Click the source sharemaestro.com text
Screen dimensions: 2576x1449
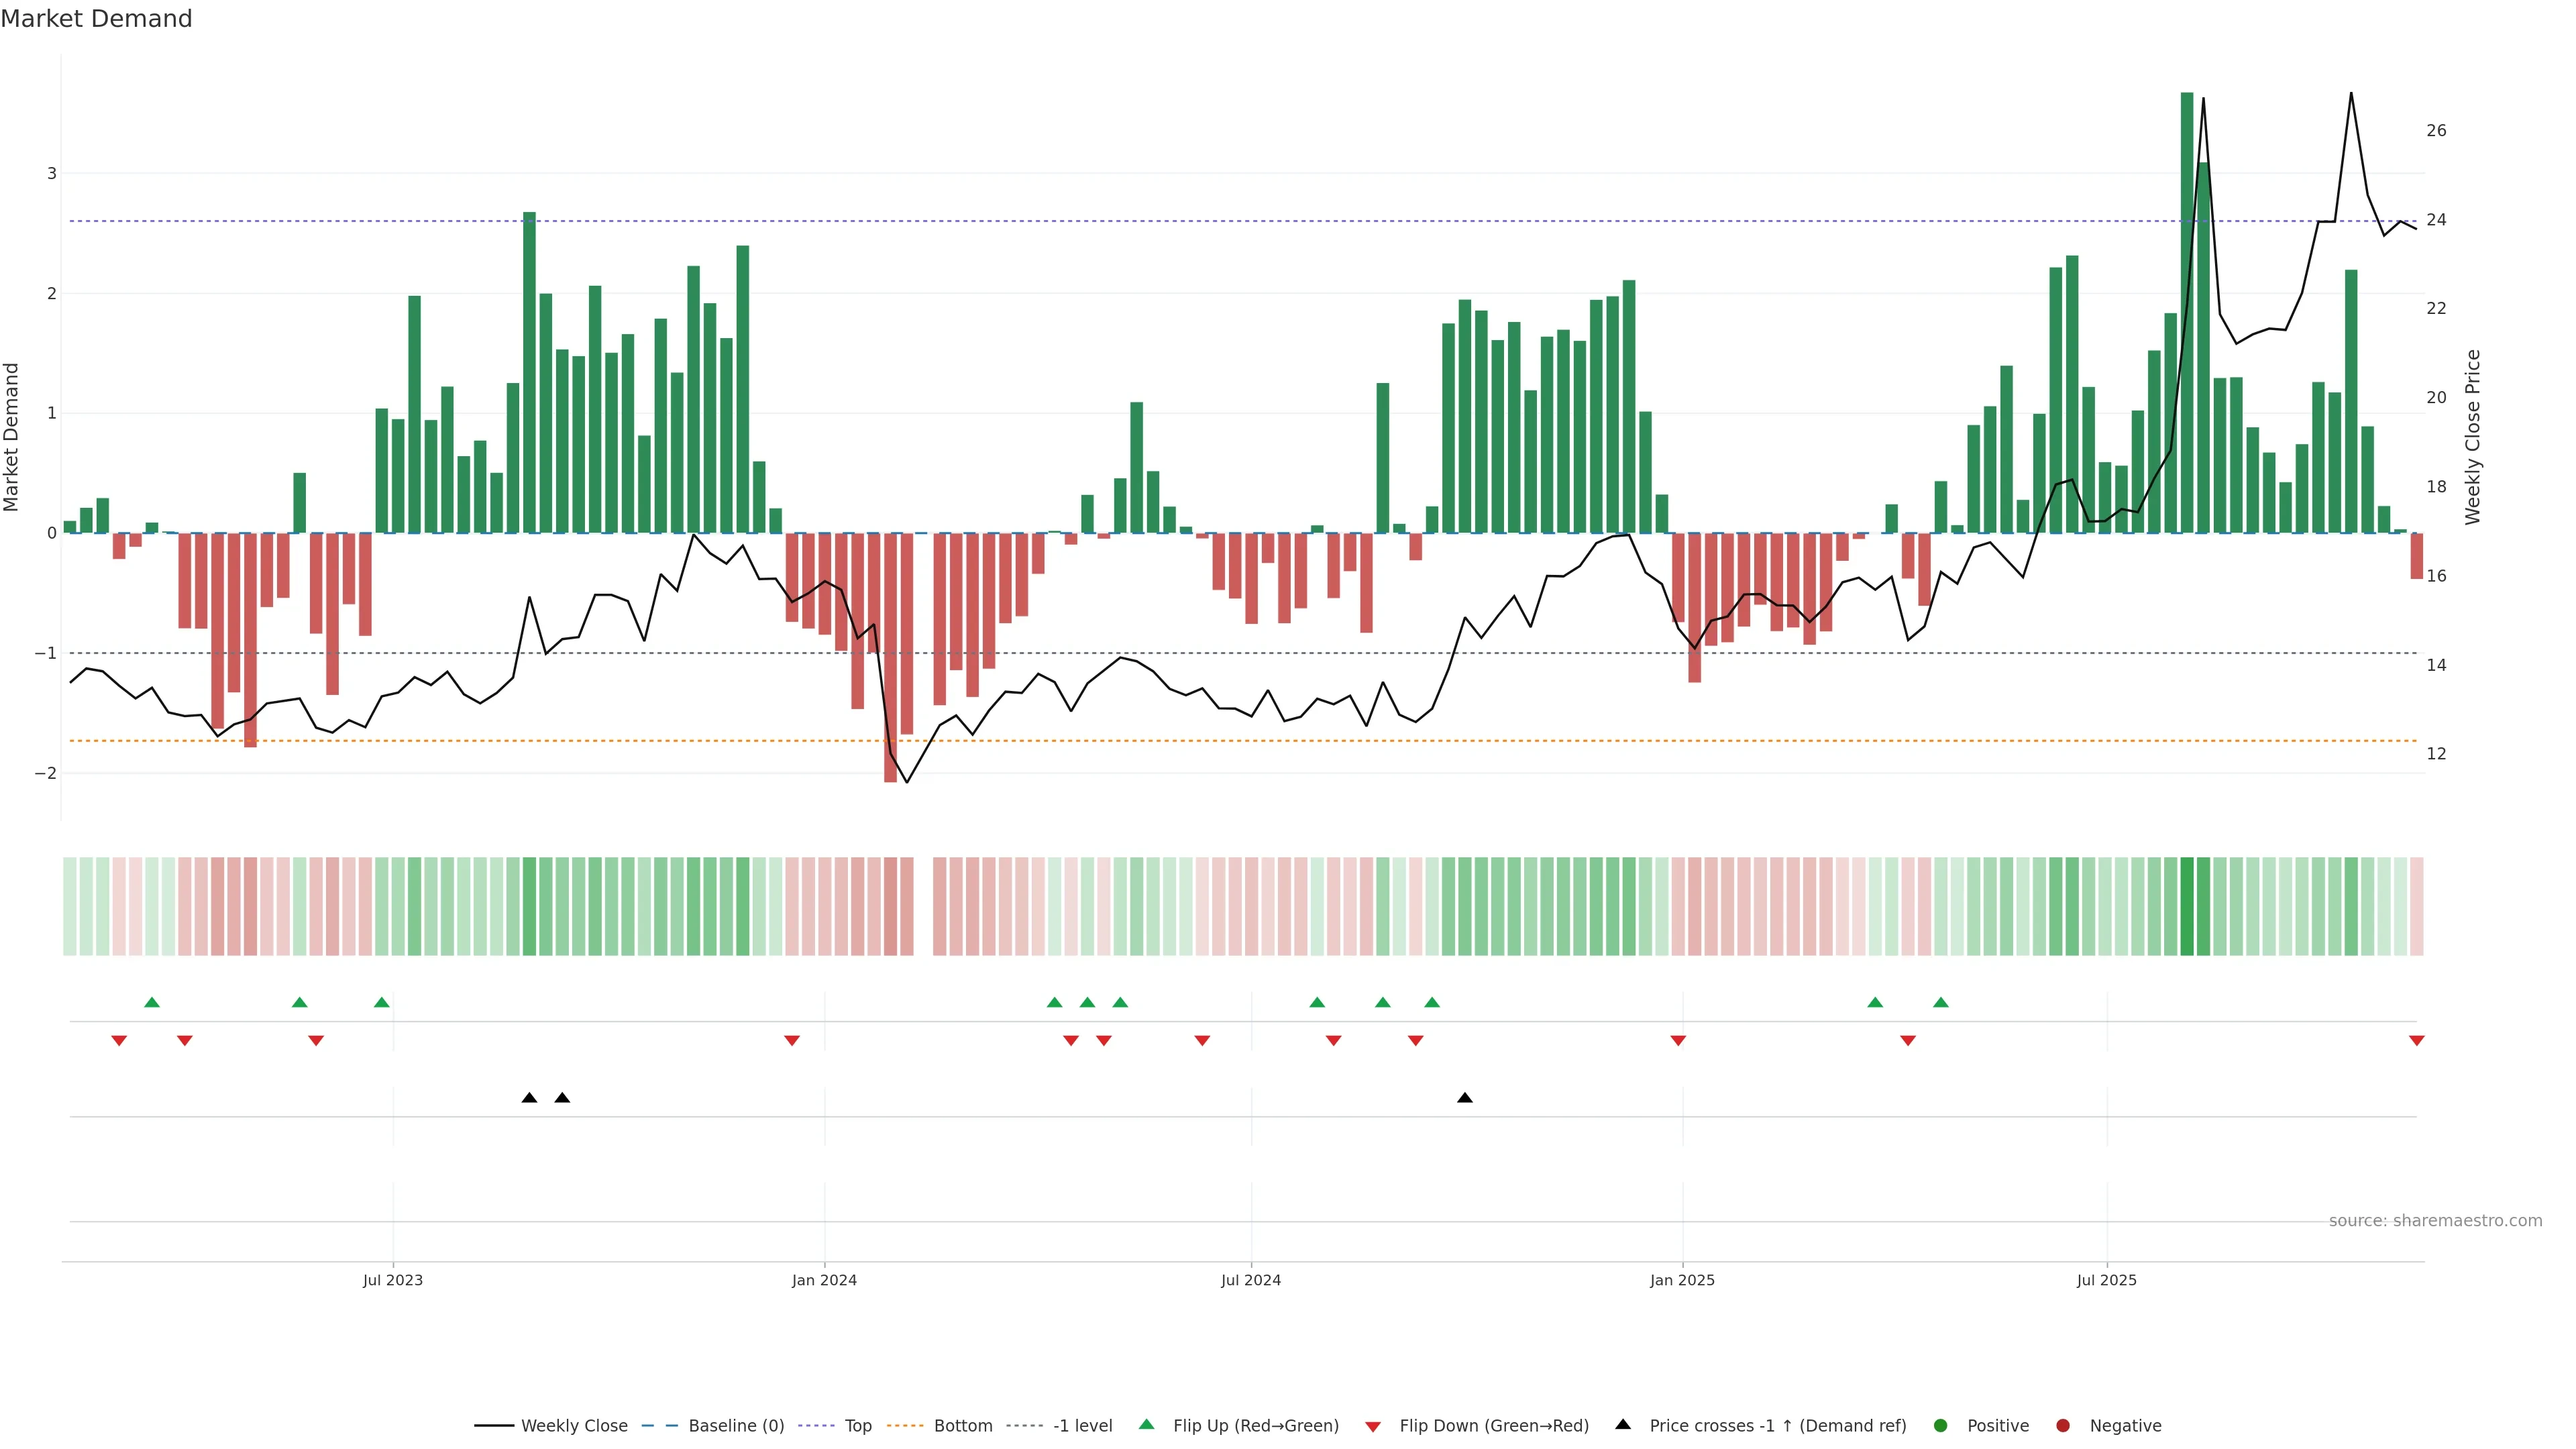(x=2435, y=1220)
